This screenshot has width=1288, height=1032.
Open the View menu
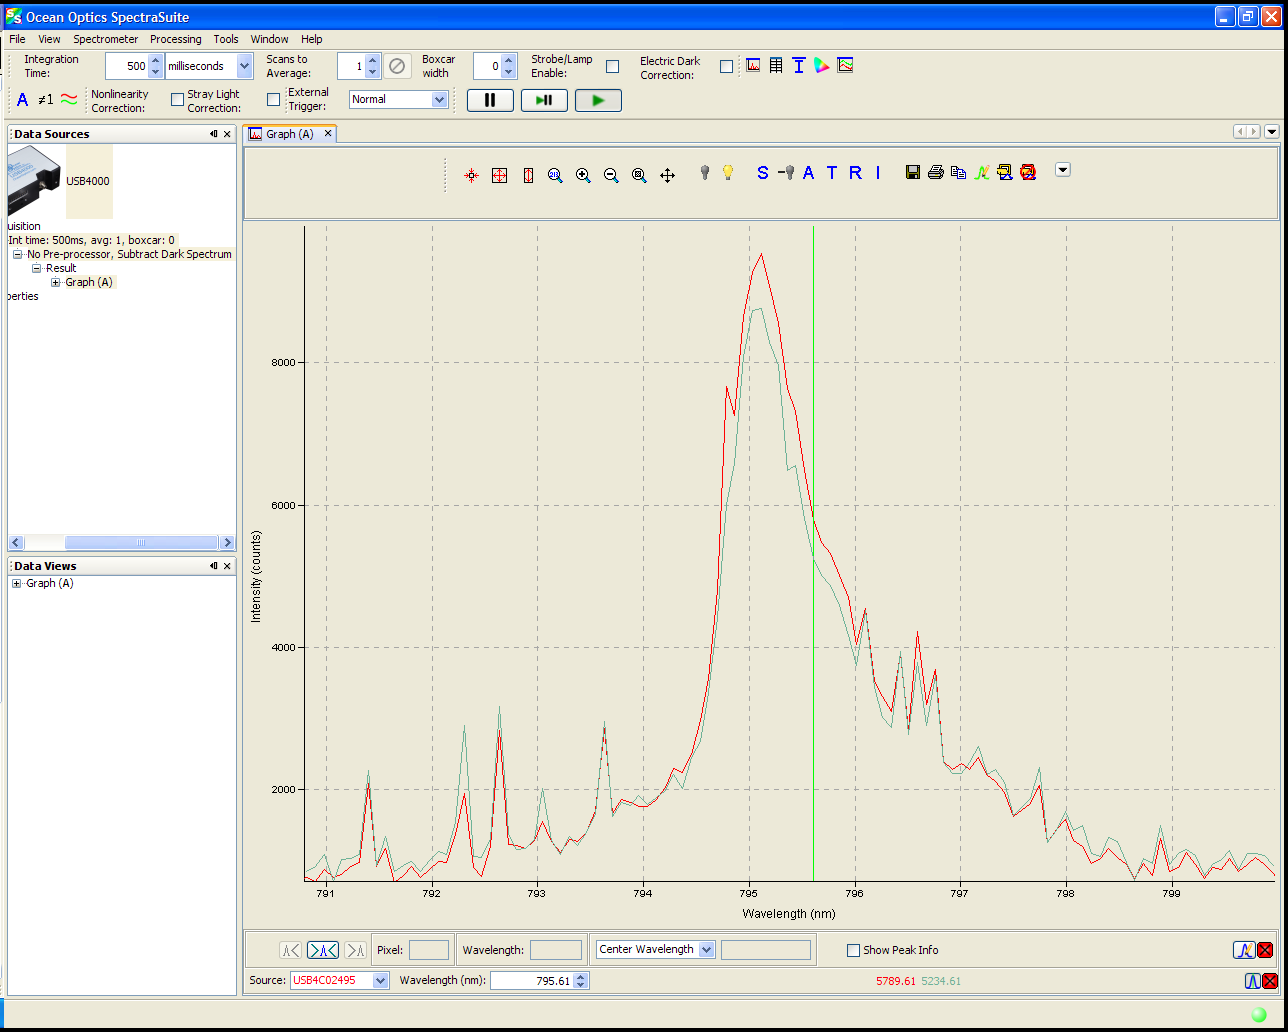coord(49,39)
